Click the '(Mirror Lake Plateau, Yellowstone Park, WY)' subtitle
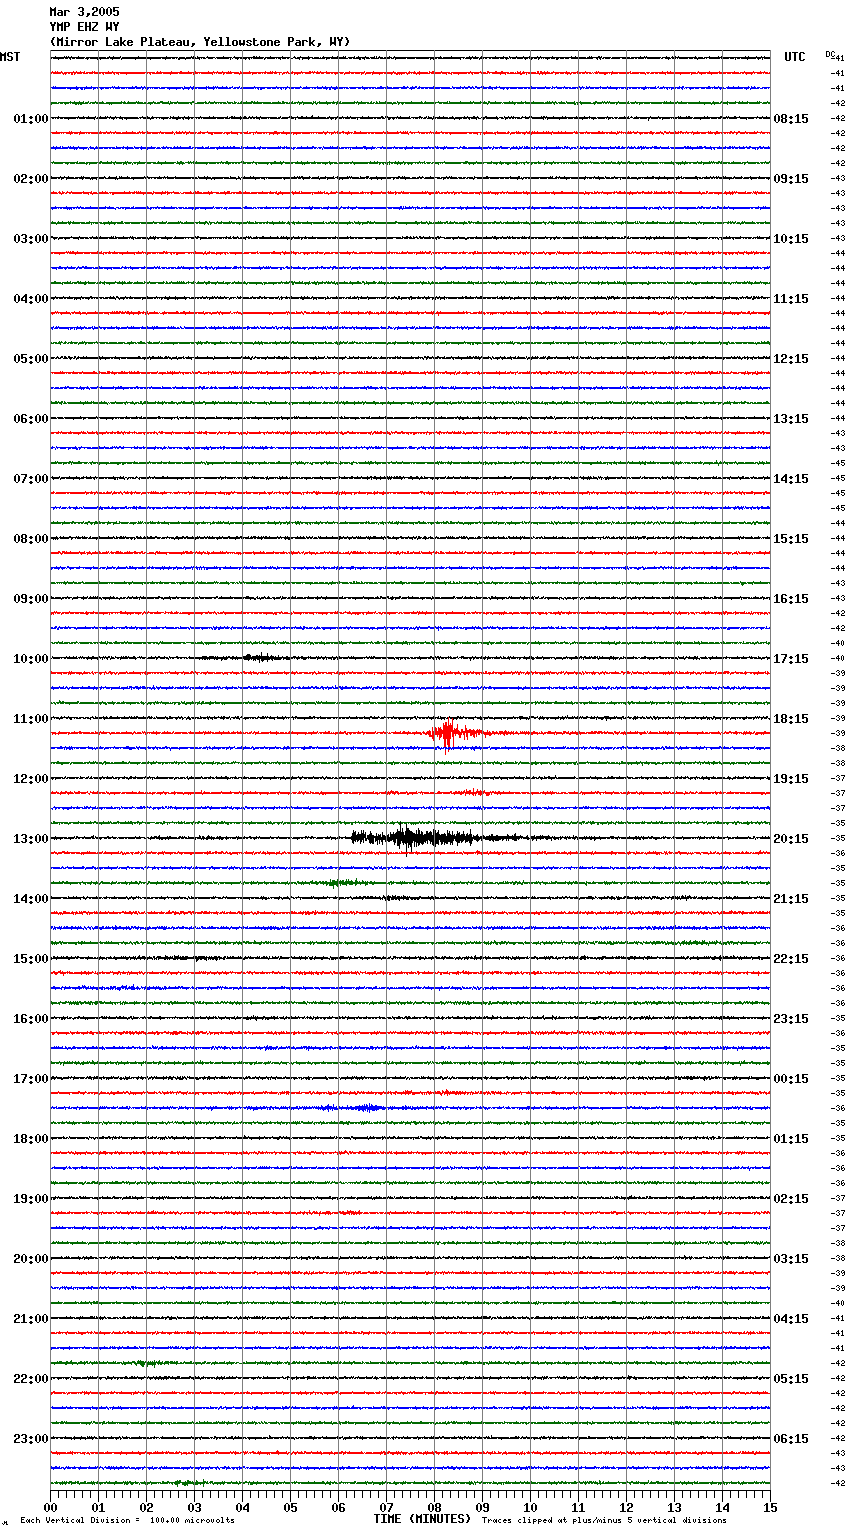Screen dimensions: 850x1534 pyautogui.click(x=200, y=42)
